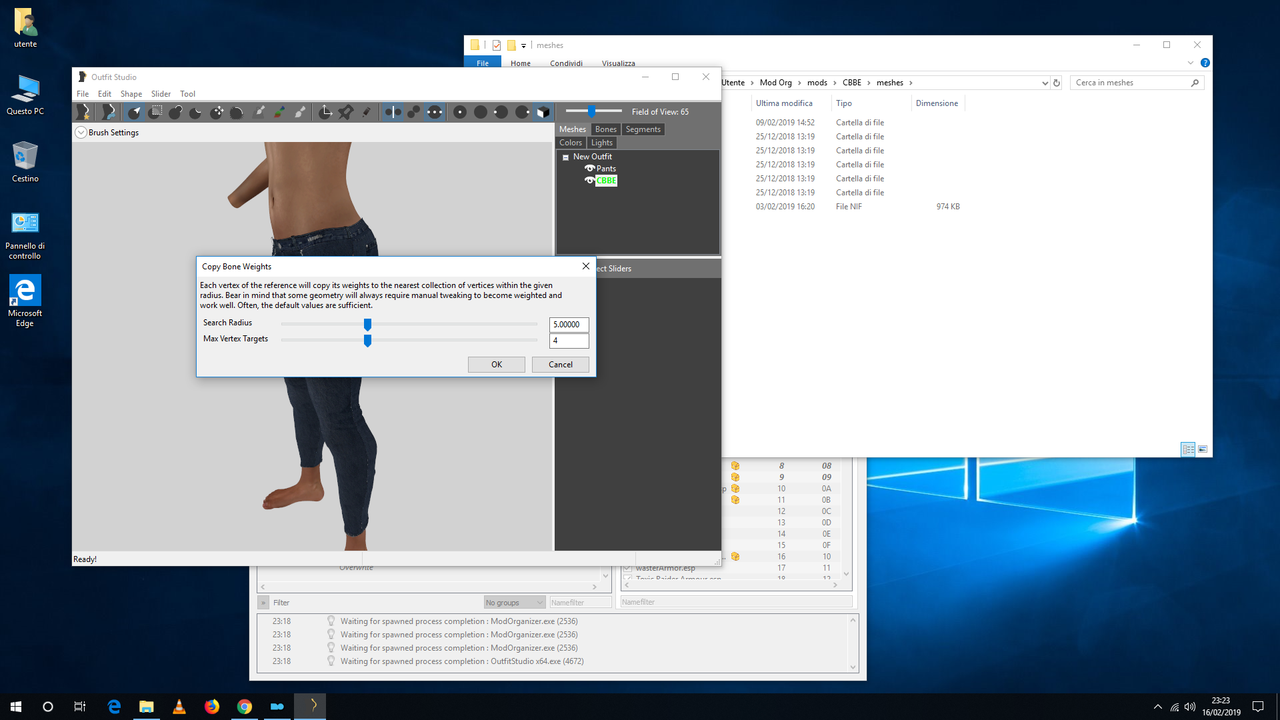Toggle X-Mirror in Outfit Studio toolbar
Screen dimensions: 1280x720
click(392, 112)
